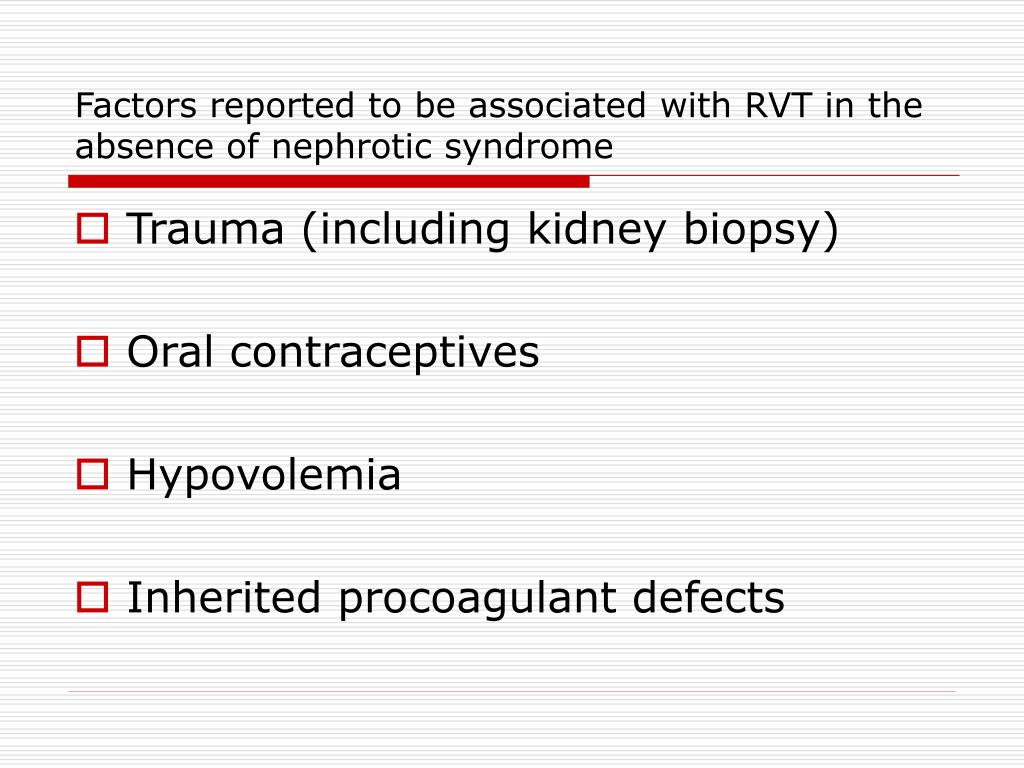Select the word 'nephrotic' in the title
The width and height of the screenshot is (1024, 768).
click(x=352, y=148)
